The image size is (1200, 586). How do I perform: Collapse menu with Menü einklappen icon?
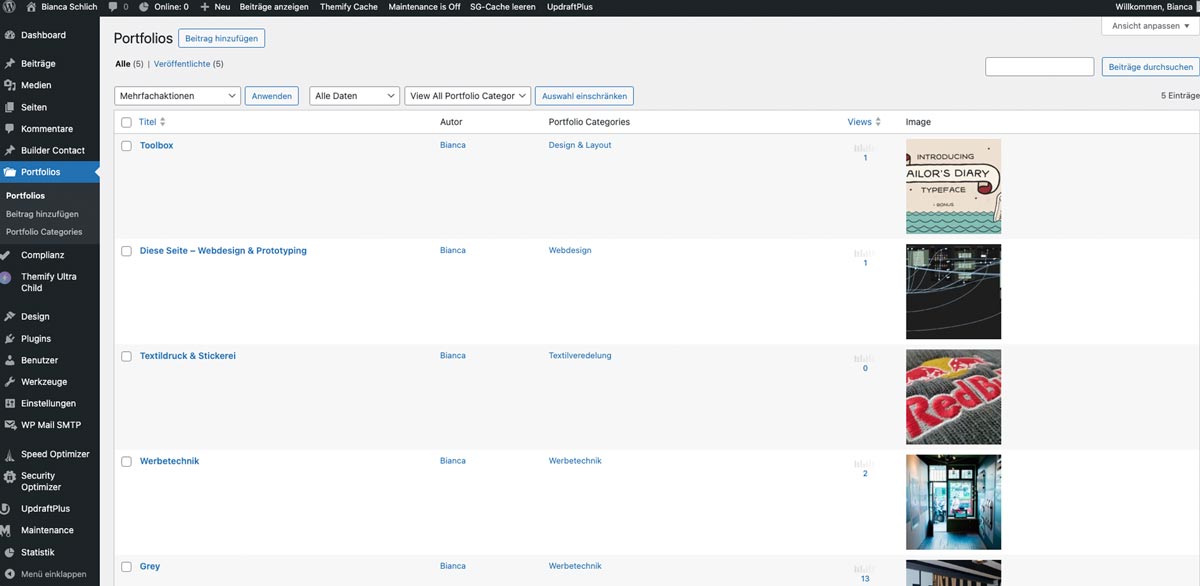(x=9, y=575)
